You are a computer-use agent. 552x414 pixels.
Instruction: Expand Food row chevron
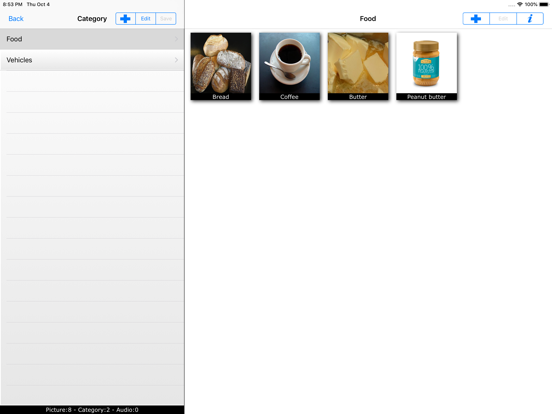click(x=176, y=39)
